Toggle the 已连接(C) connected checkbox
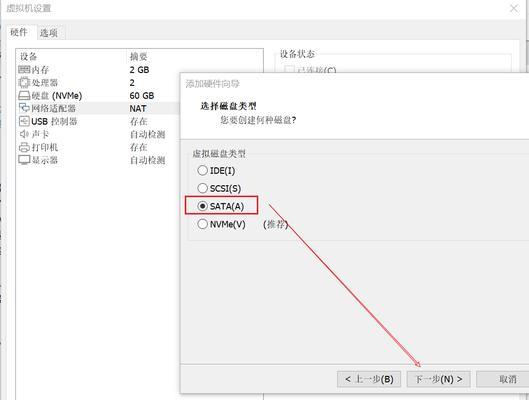The height and width of the screenshot is (400, 529). coord(289,70)
